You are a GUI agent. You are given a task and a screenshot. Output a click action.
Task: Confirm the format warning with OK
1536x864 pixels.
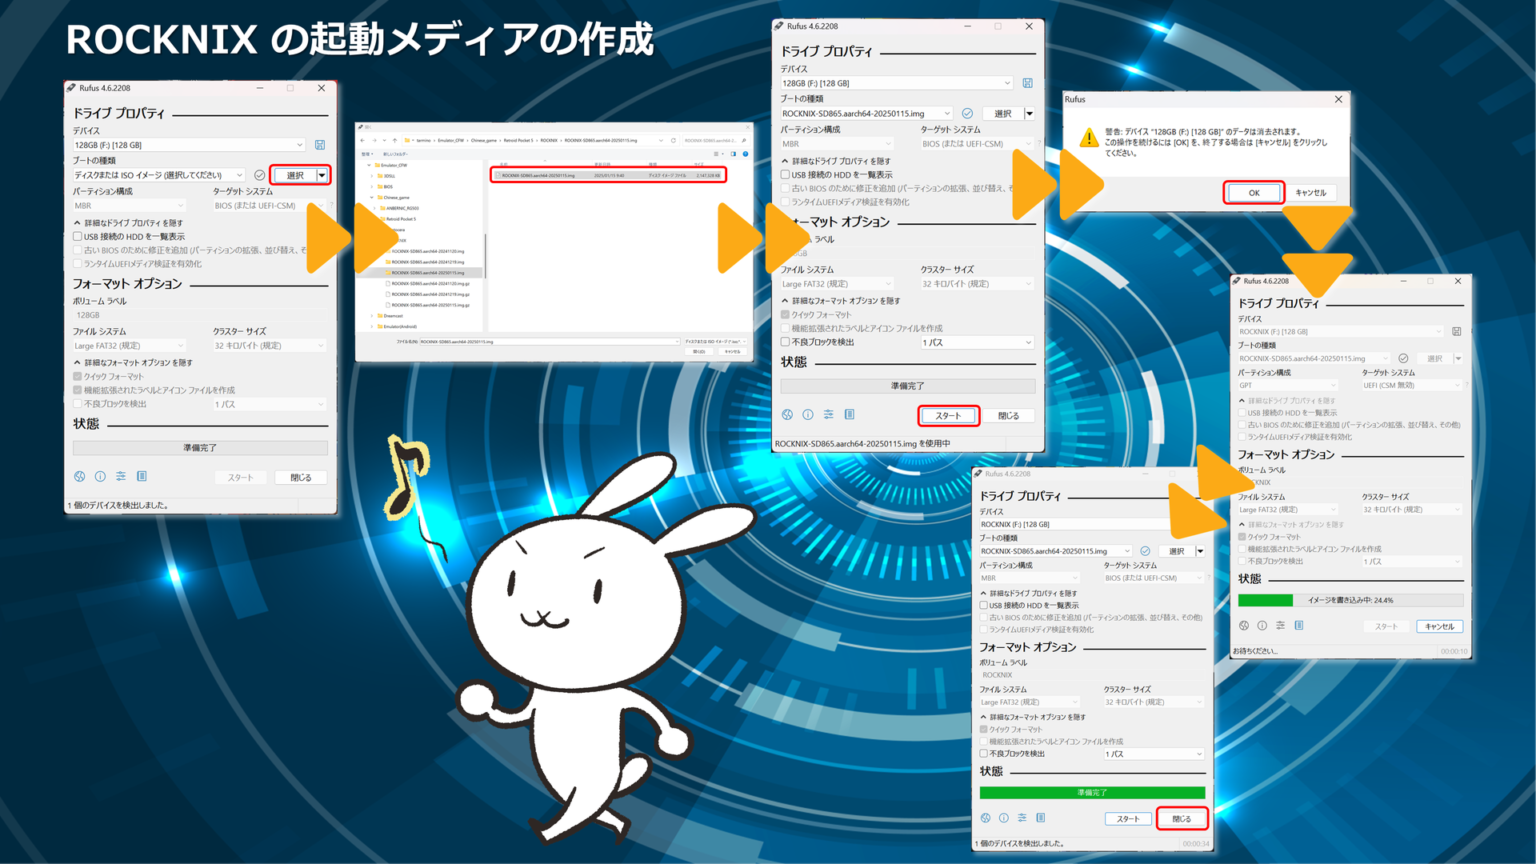pyautogui.click(x=1253, y=192)
